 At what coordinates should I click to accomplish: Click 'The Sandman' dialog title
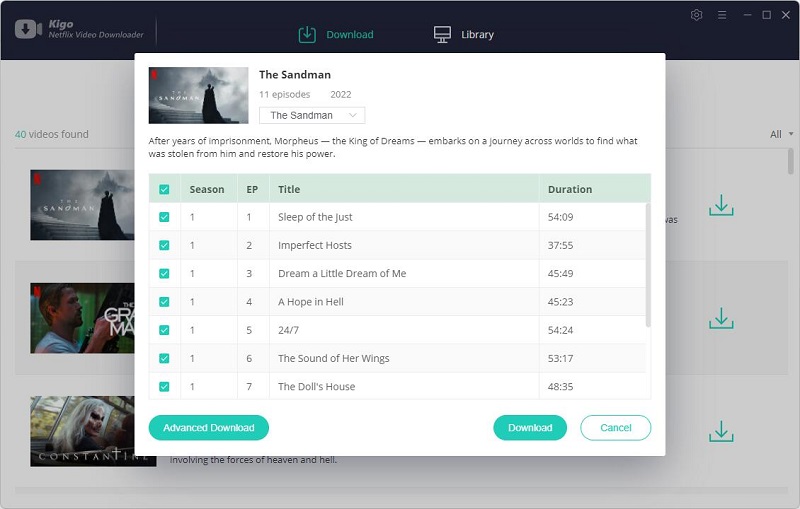[x=295, y=74]
